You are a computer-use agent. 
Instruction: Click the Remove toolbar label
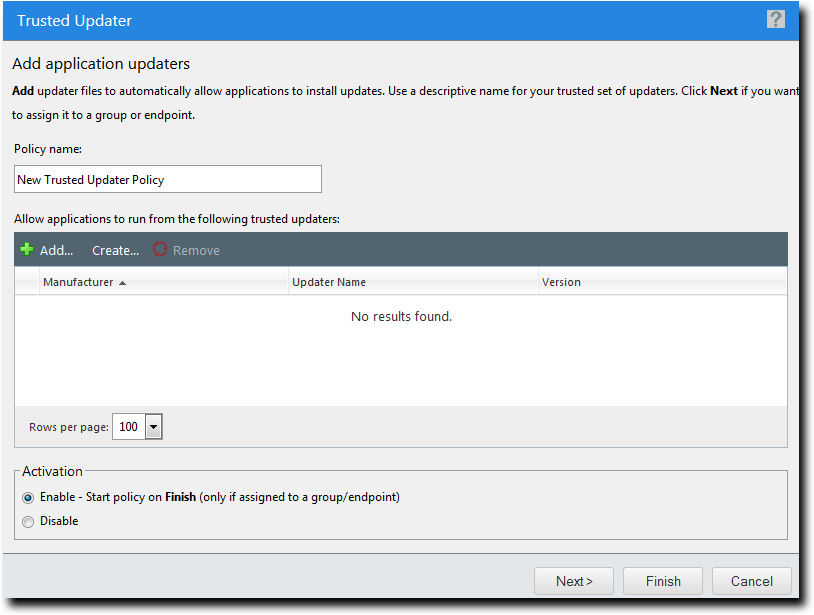pos(196,250)
